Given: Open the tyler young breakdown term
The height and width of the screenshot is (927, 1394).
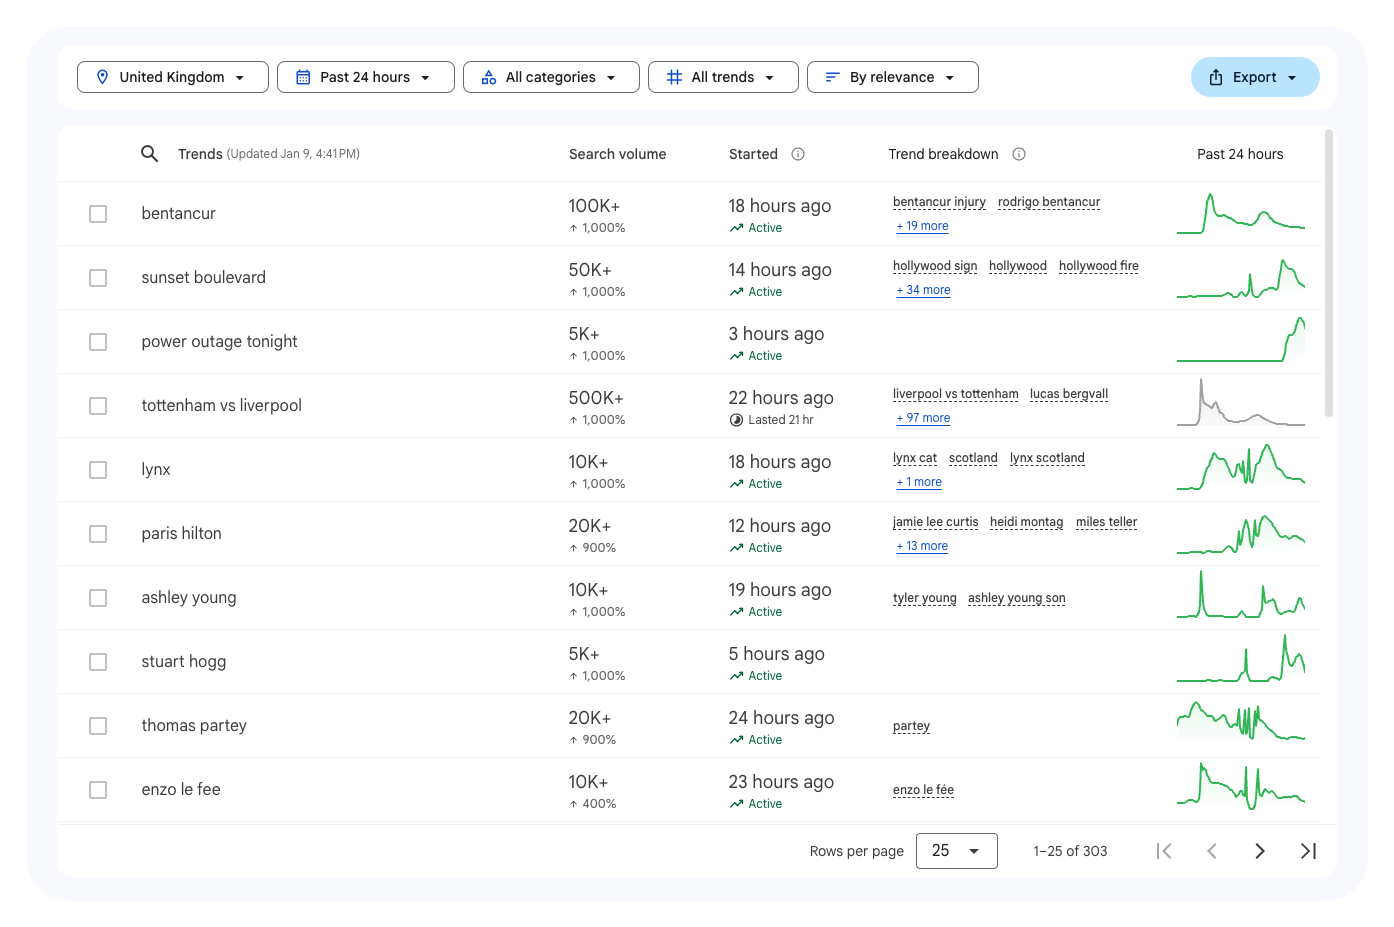Looking at the screenshot, I should tap(925, 598).
